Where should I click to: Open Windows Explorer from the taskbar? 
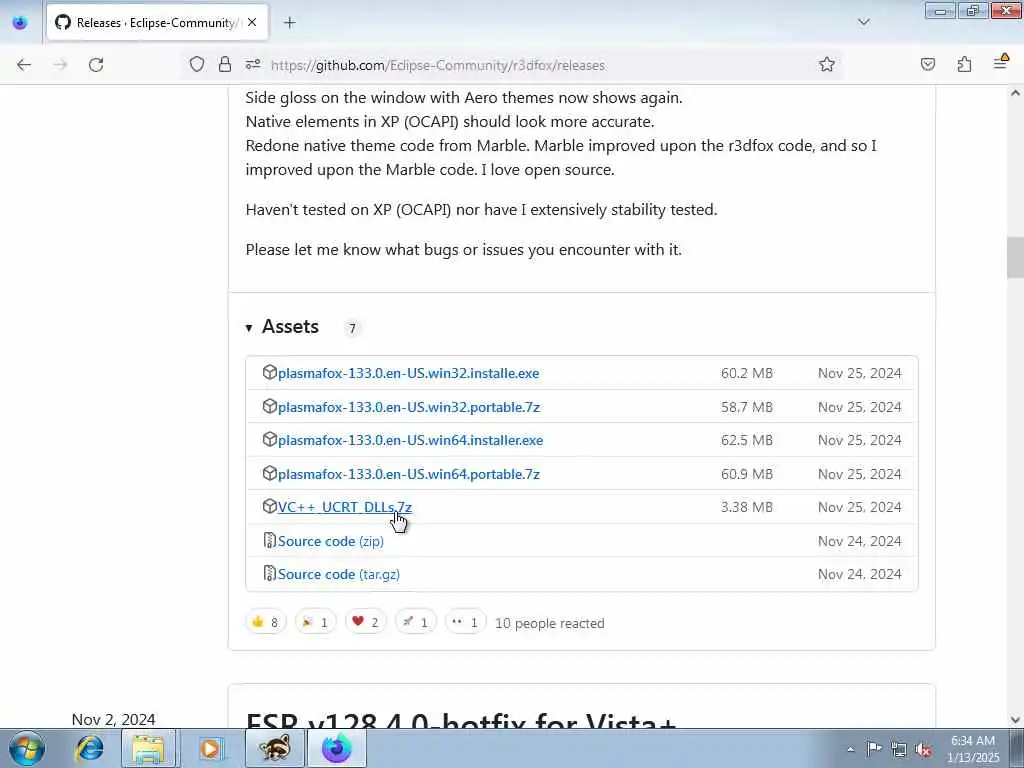(x=149, y=748)
